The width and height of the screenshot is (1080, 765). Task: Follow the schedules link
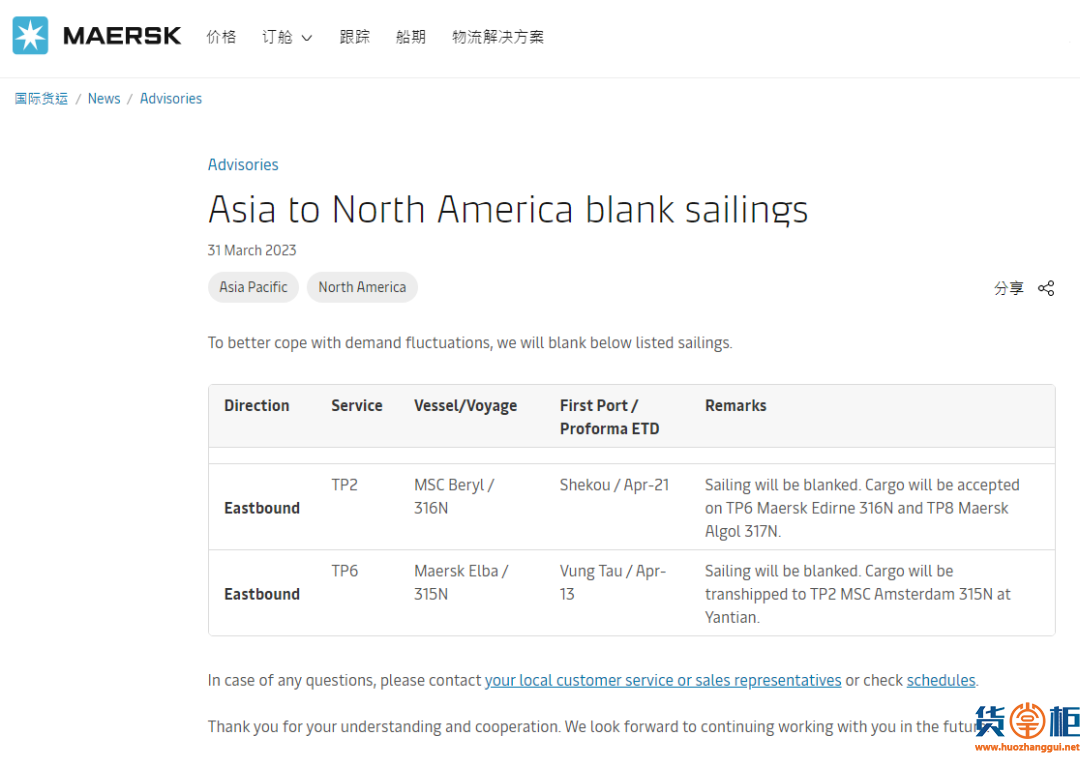[x=940, y=680]
